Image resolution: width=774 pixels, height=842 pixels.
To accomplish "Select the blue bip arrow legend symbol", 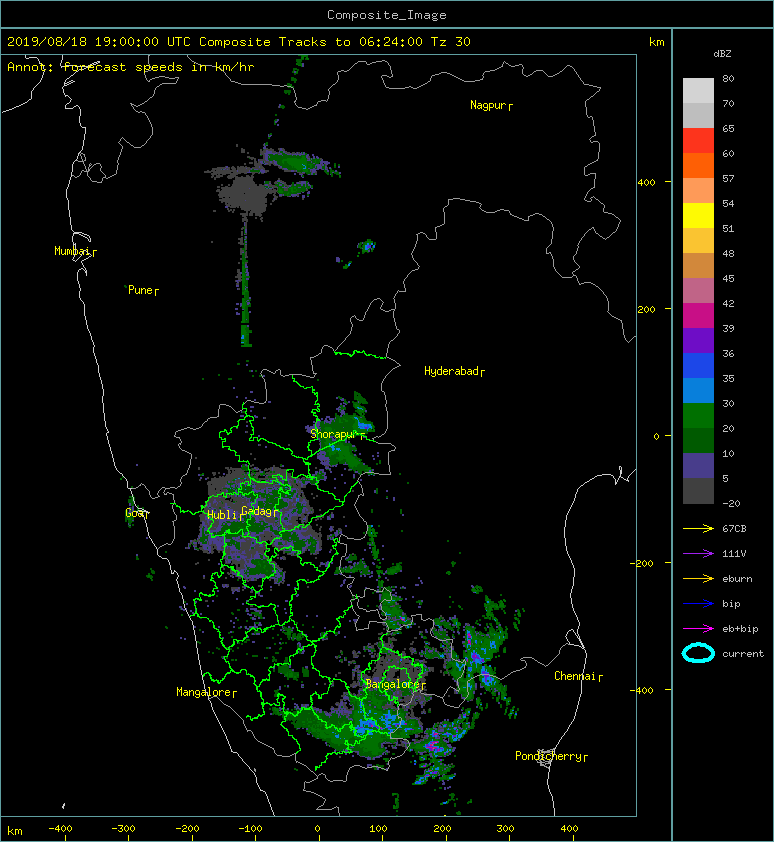I will (x=698, y=604).
